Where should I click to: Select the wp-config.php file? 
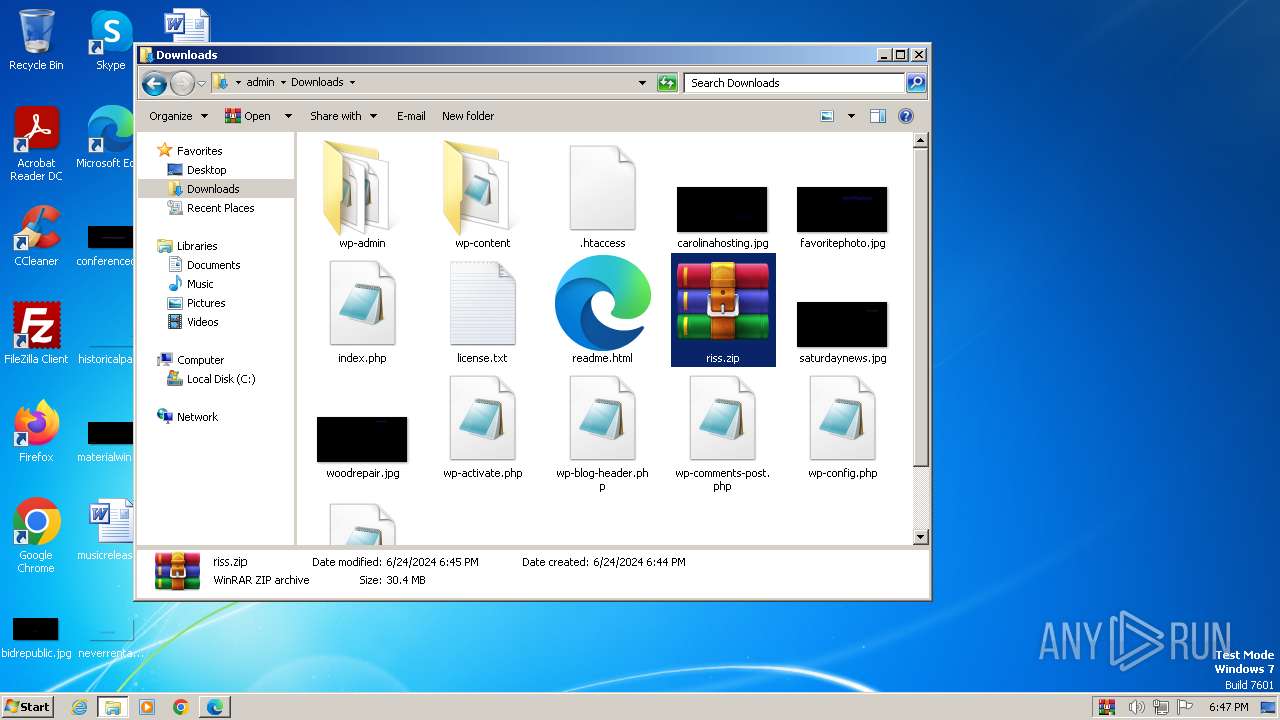pos(842,428)
